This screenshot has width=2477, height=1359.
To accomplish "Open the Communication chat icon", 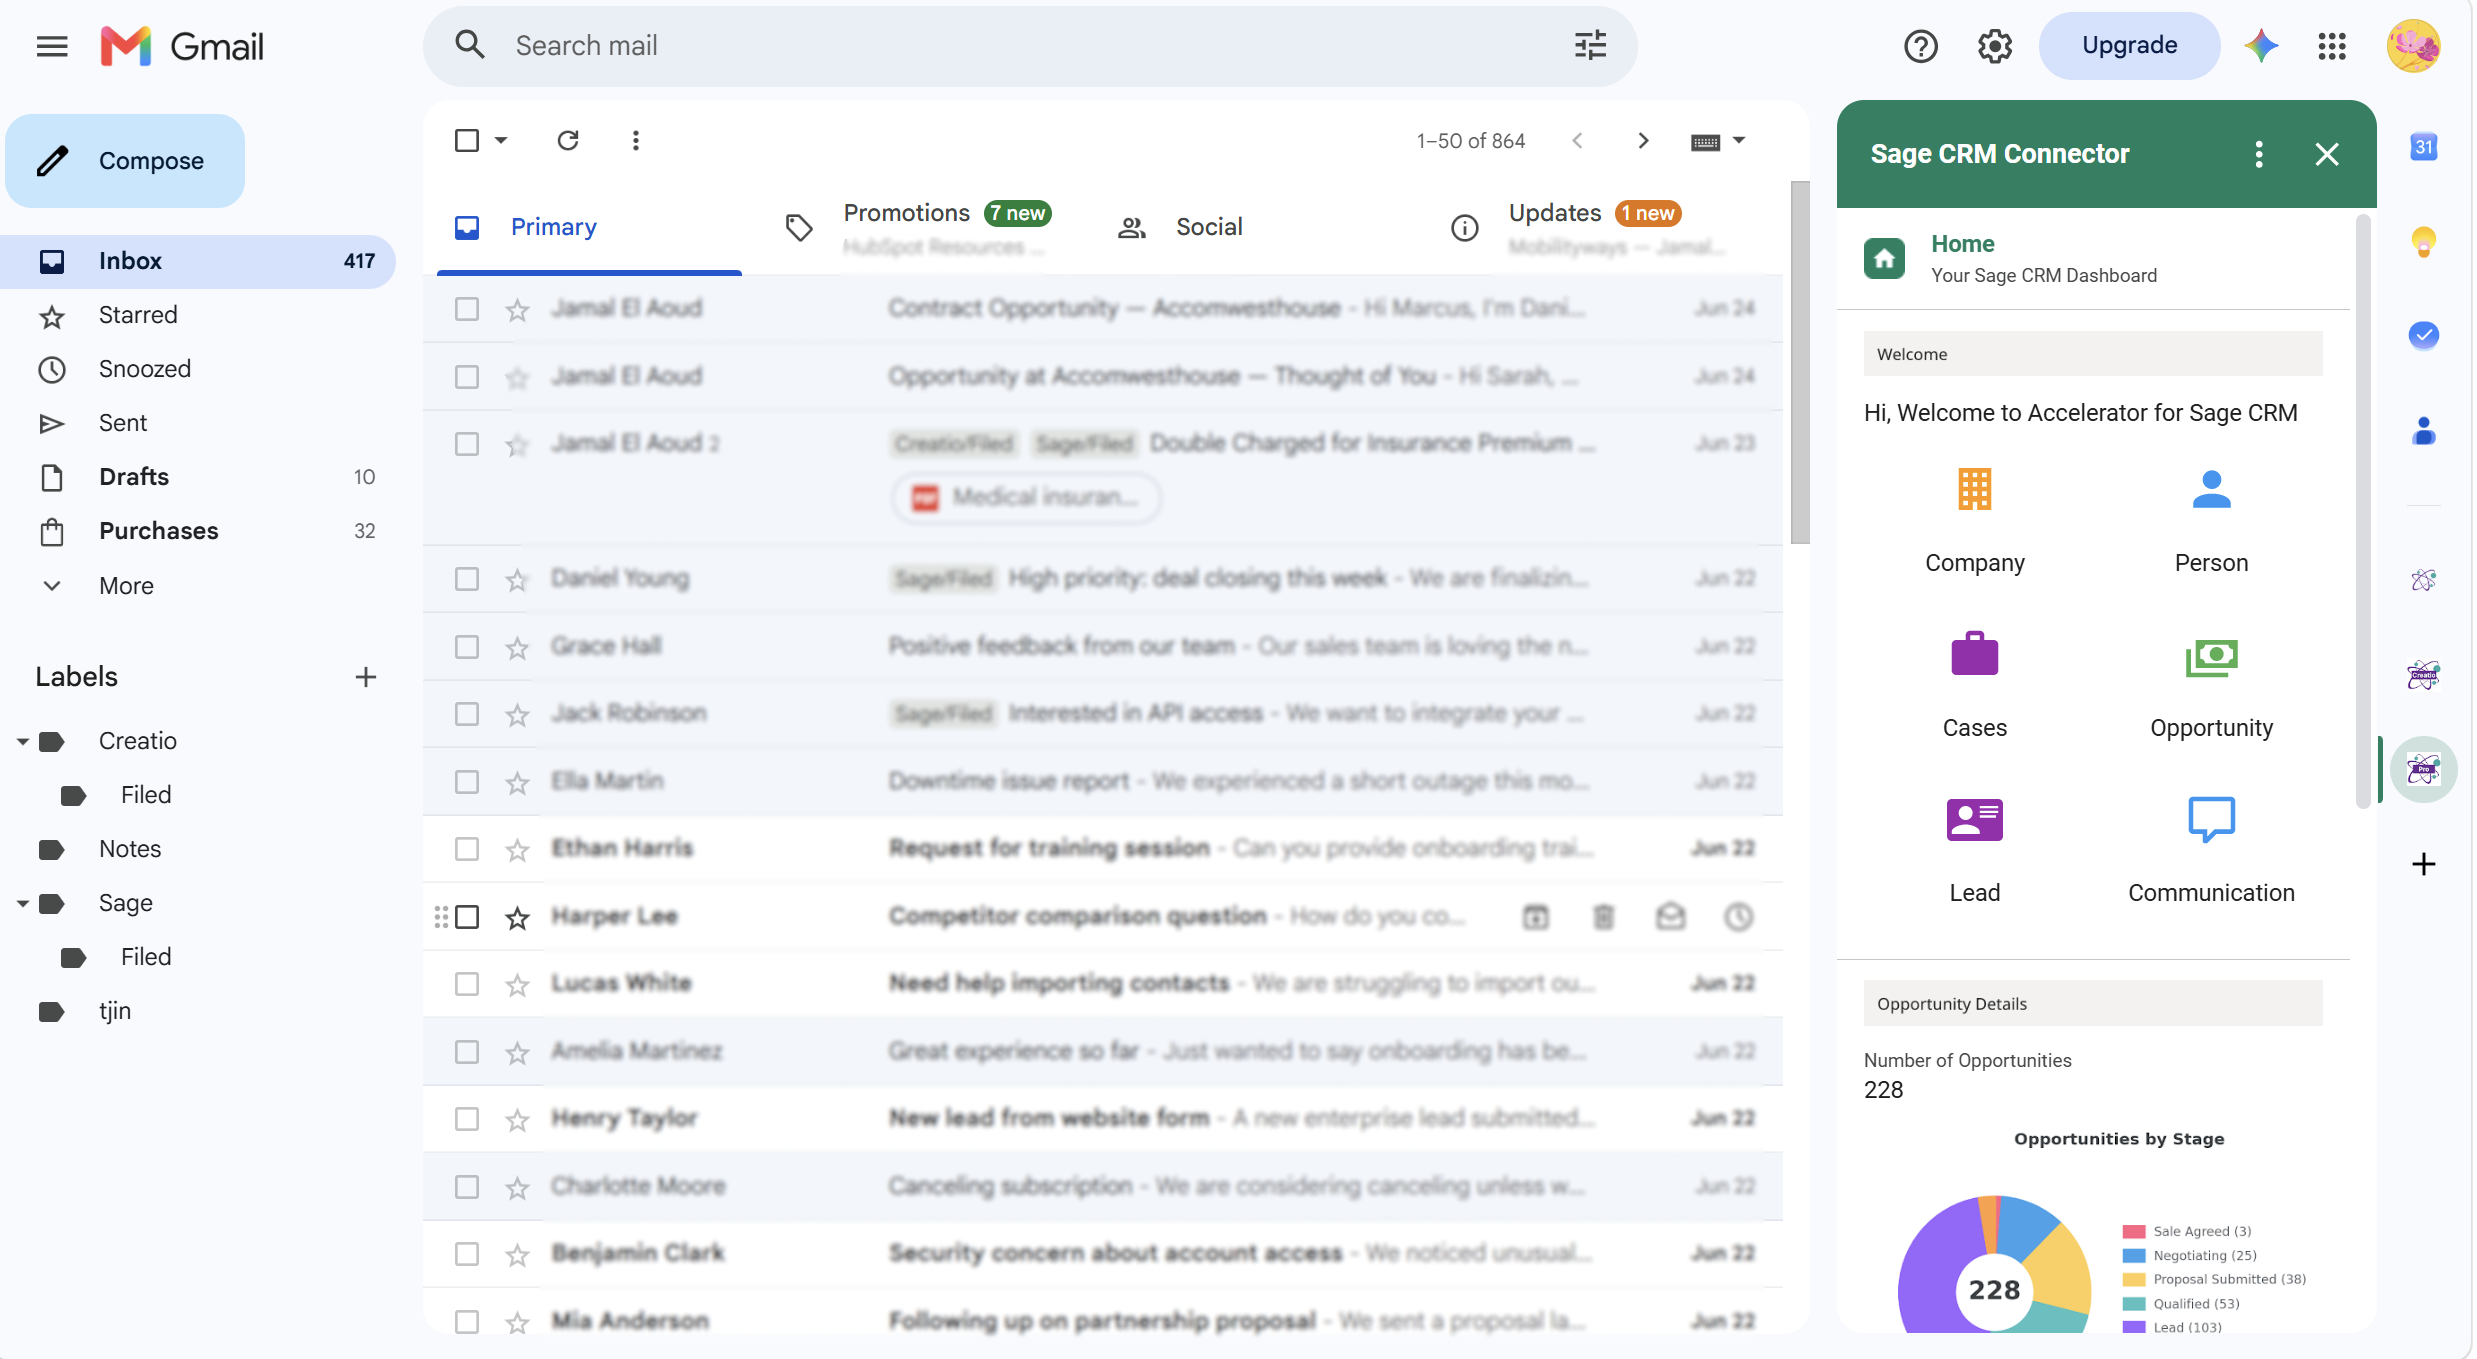I will coord(2211,820).
